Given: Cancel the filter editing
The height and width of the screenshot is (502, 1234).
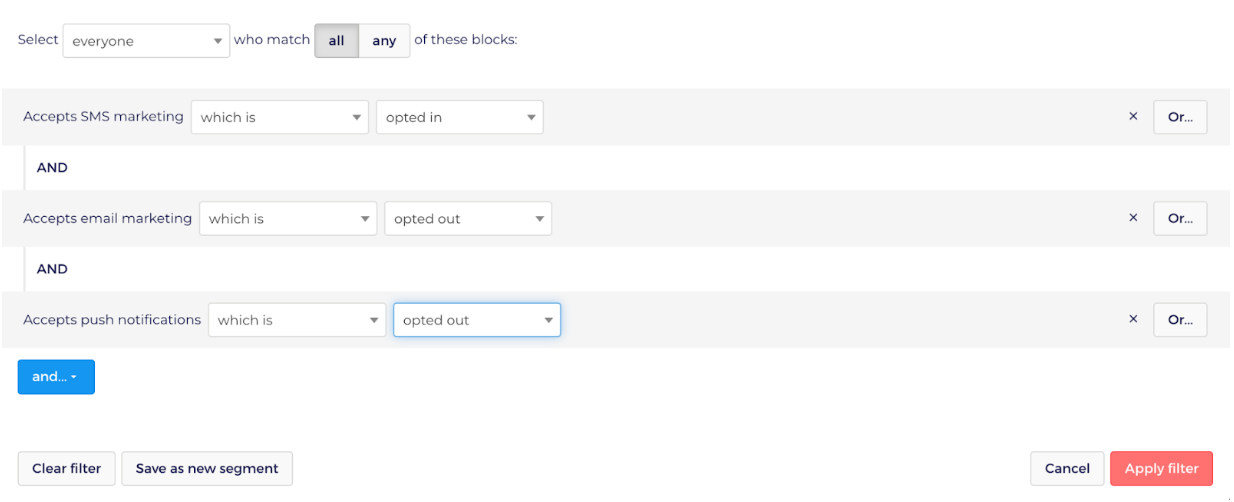Looking at the screenshot, I should pos(1067,468).
